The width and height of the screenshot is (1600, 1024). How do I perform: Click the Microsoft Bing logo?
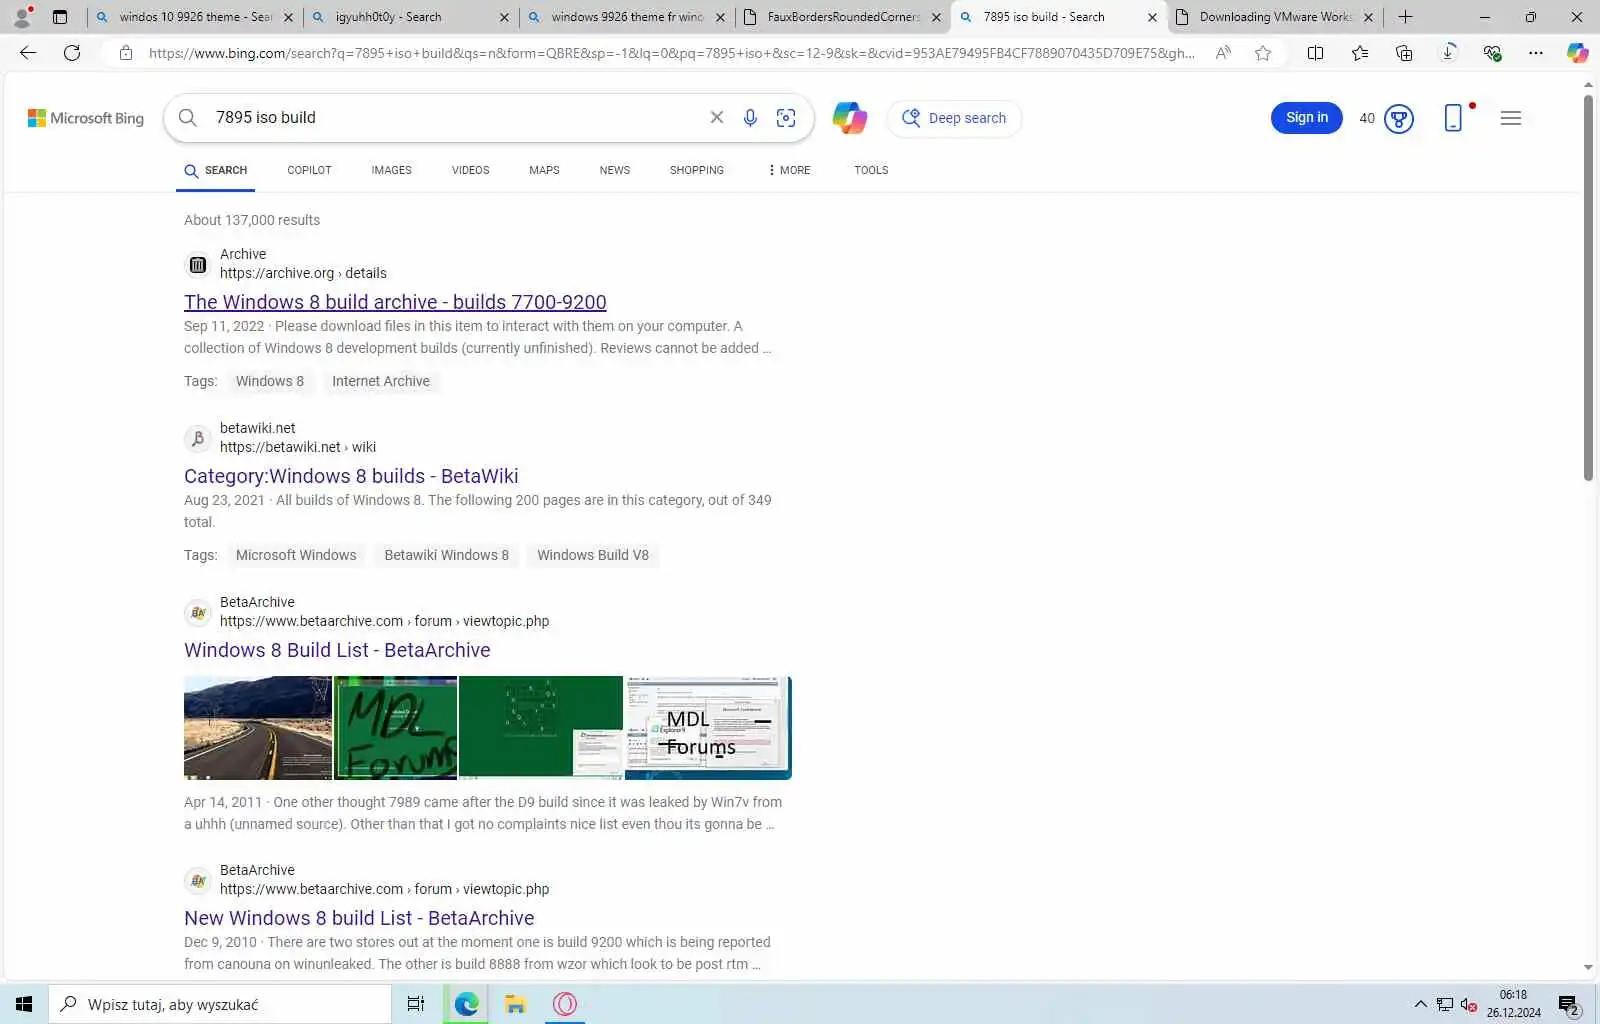tap(86, 118)
